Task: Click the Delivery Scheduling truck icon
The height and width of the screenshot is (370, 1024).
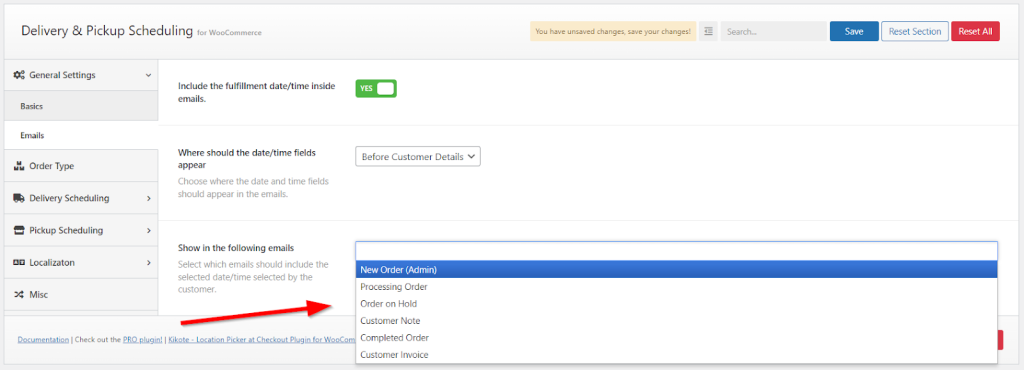Action: click(x=19, y=198)
